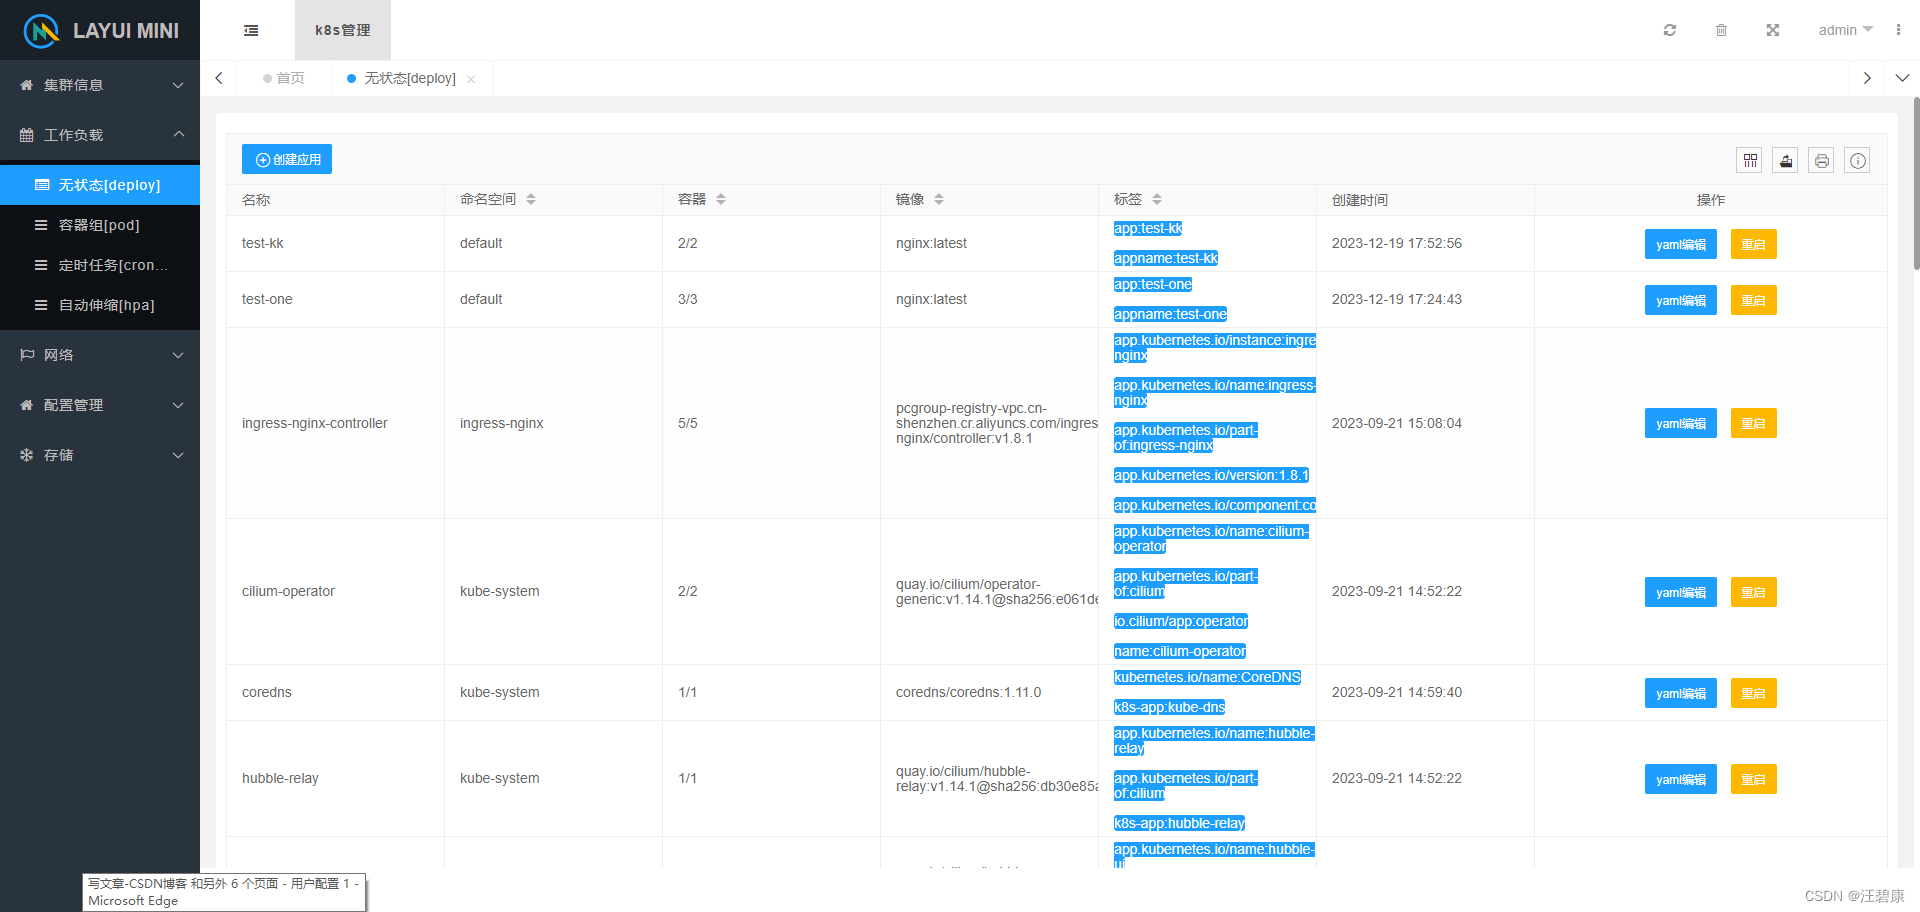Click yaml编辑 for coredns
Screen dimensions: 1920x912
[1681, 693]
